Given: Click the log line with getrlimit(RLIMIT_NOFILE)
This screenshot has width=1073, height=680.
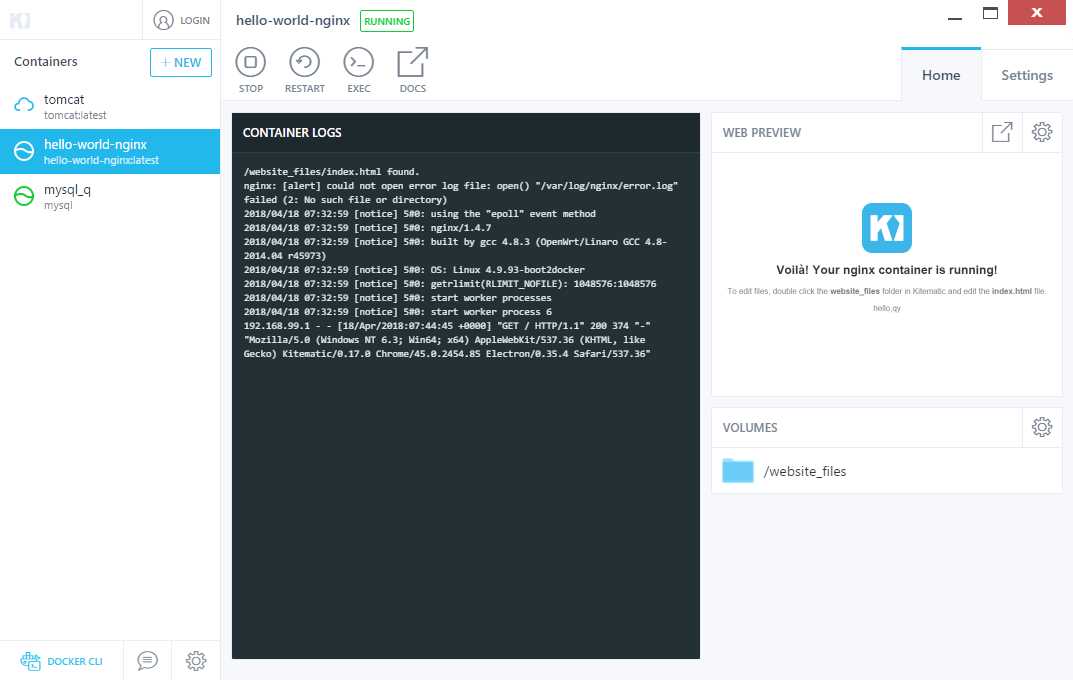Looking at the screenshot, I should point(450,284).
